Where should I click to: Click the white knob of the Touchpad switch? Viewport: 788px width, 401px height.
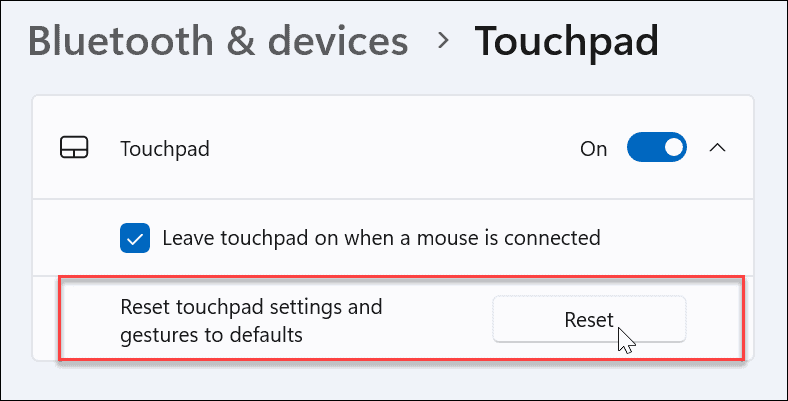(673, 148)
